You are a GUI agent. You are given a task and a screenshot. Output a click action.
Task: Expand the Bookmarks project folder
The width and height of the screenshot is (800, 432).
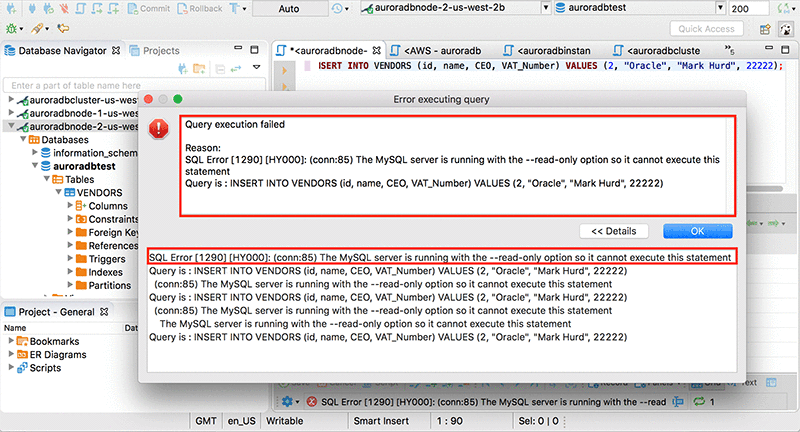click(x=11, y=341)
